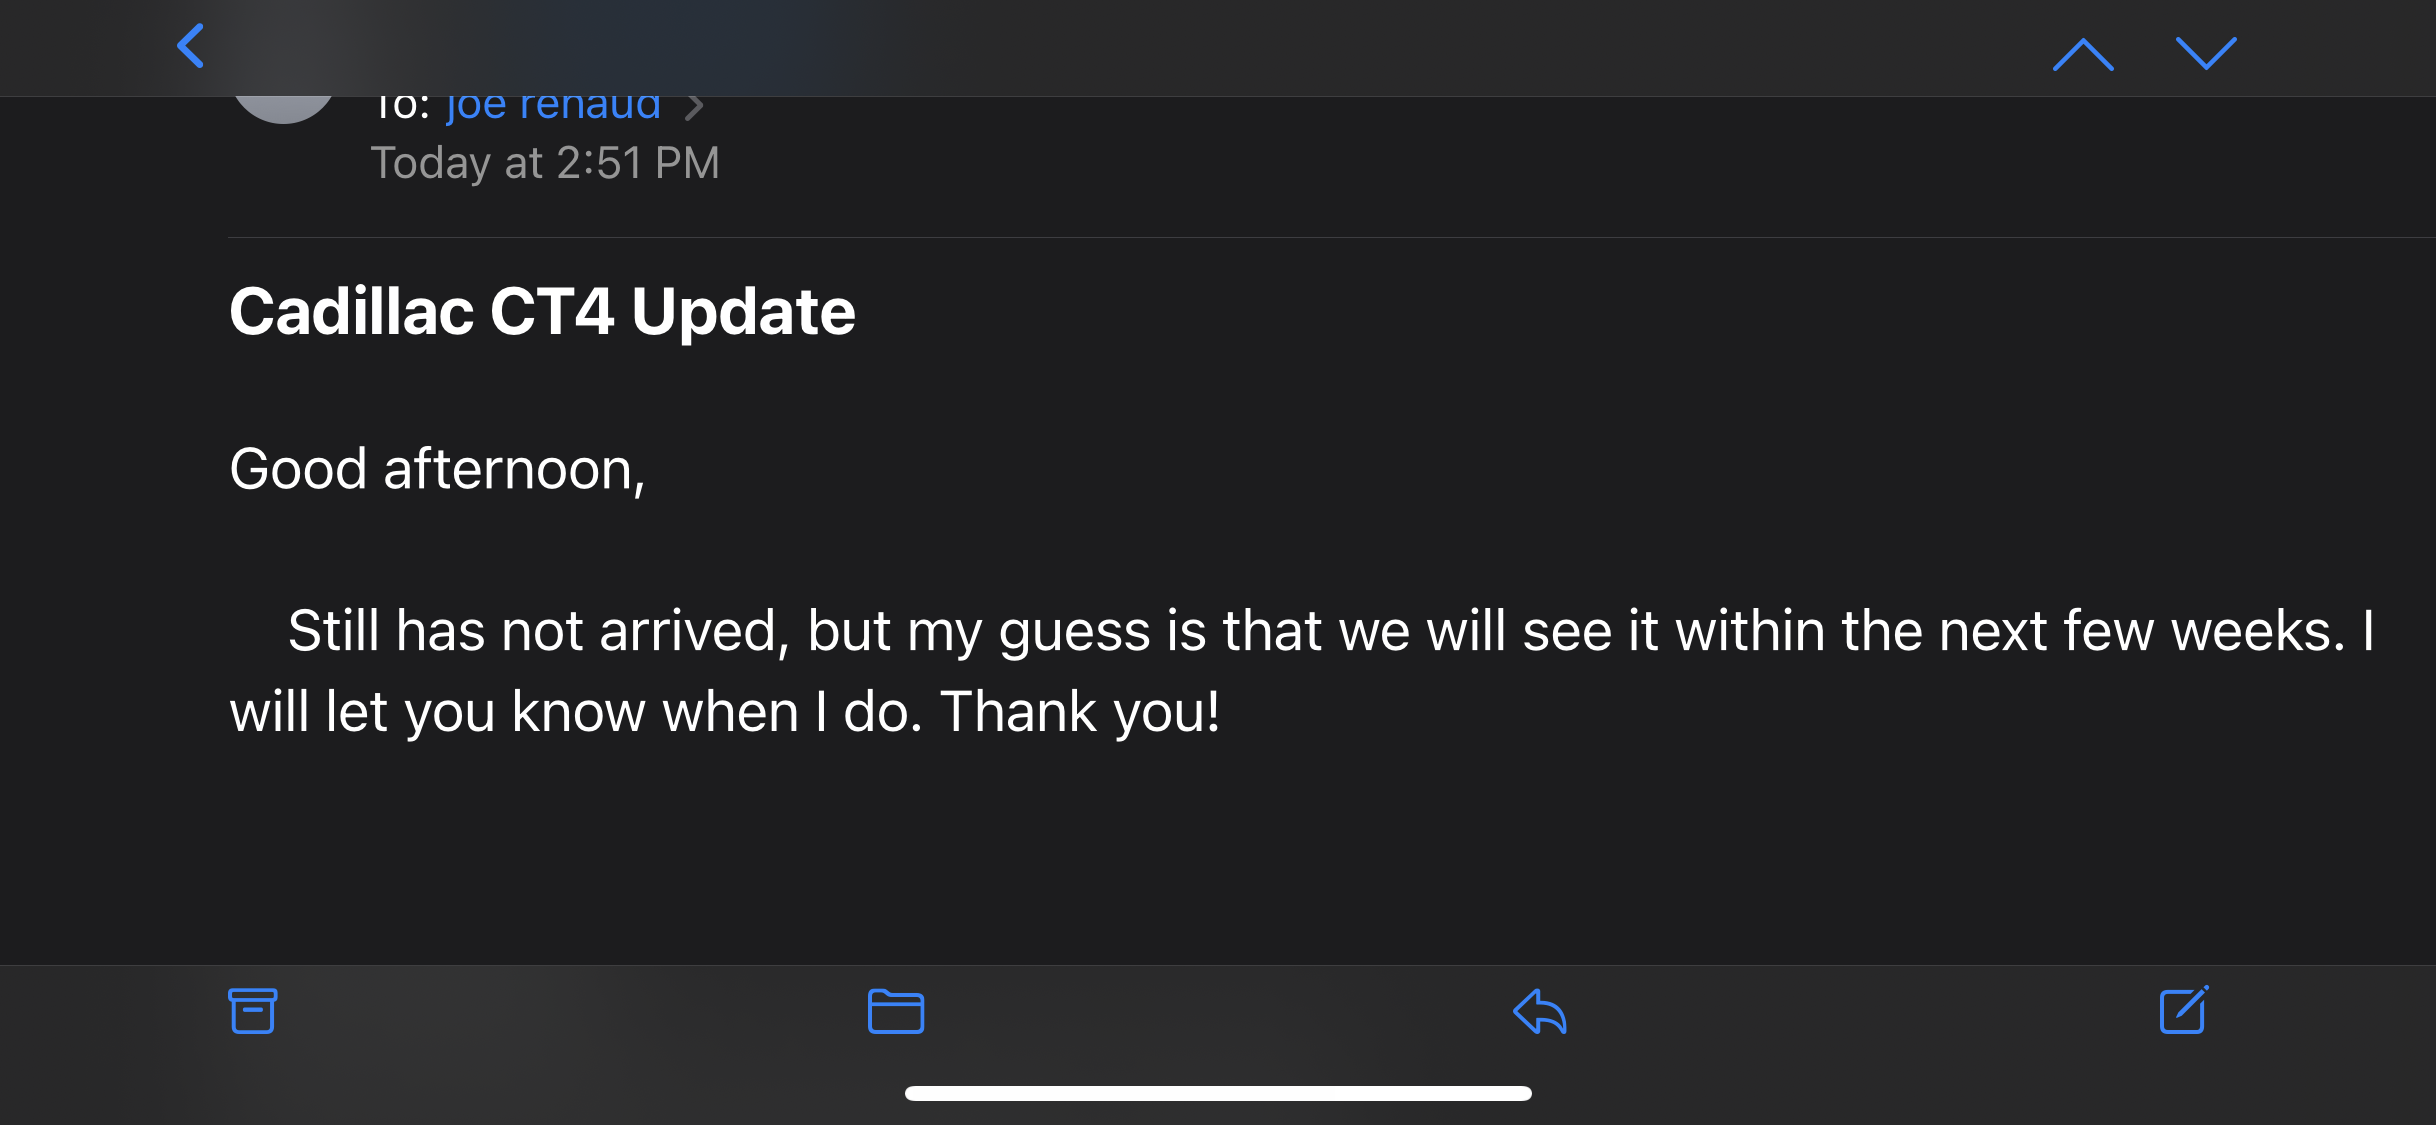Tap the reply arrow icon
The width and height of the screenshot is (2436, 1125).
coord(1539,1011)
